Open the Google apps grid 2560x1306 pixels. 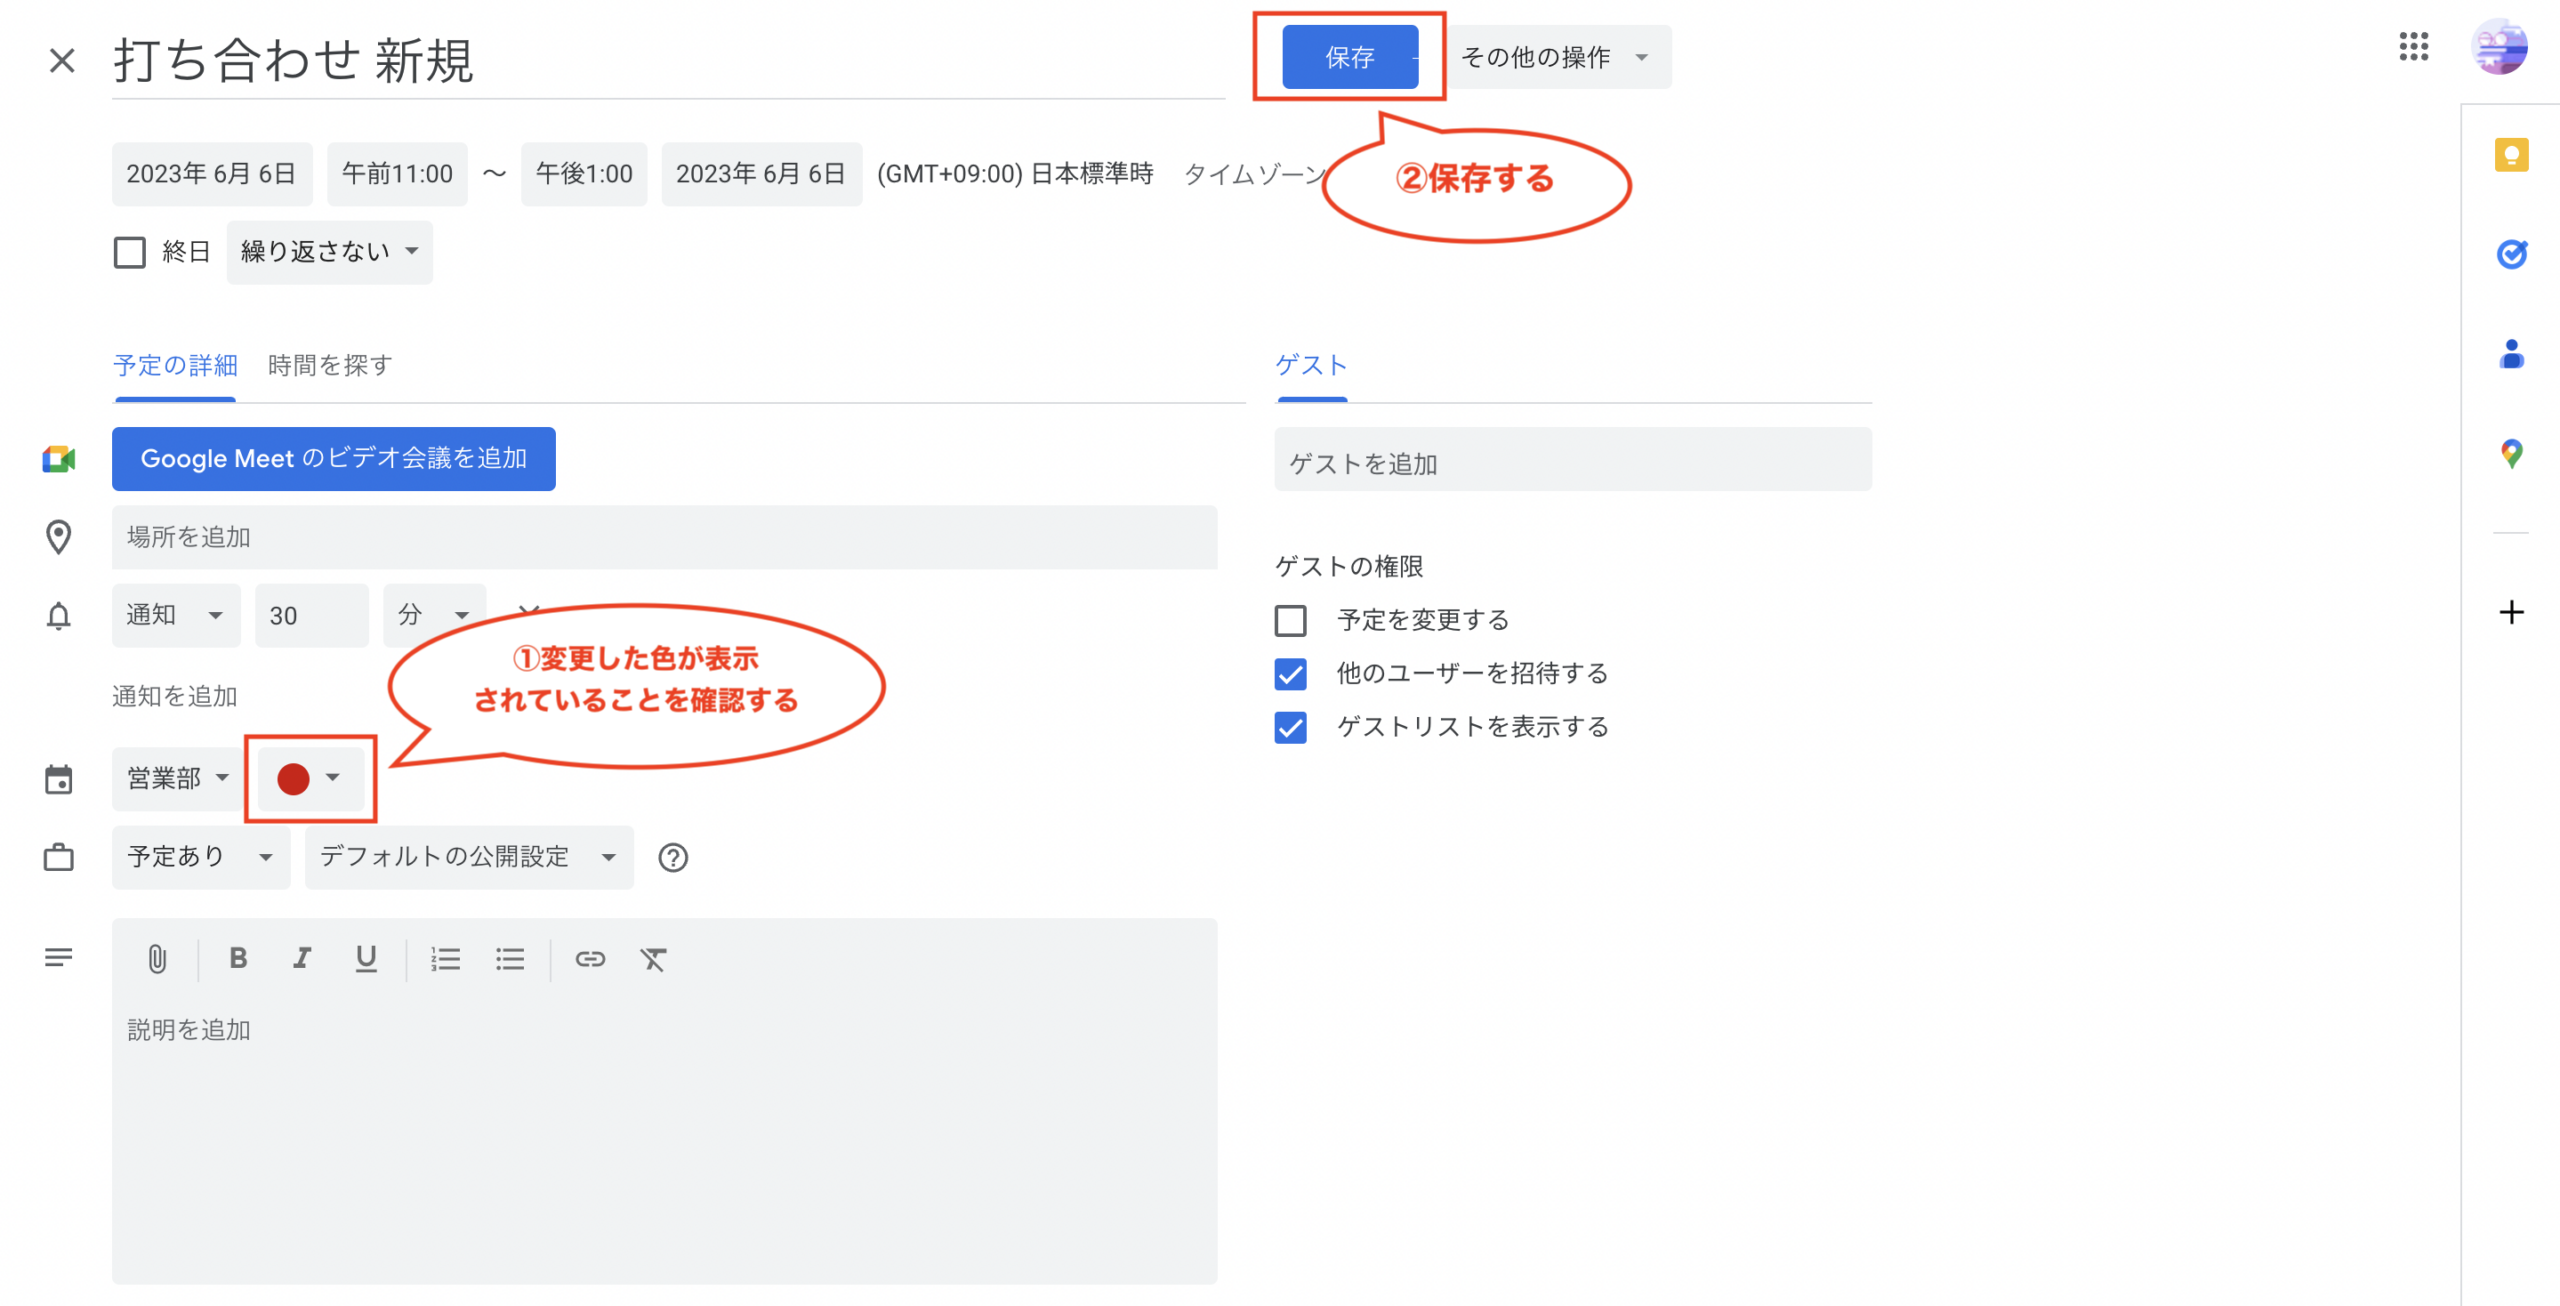(x=2413, y=46)
